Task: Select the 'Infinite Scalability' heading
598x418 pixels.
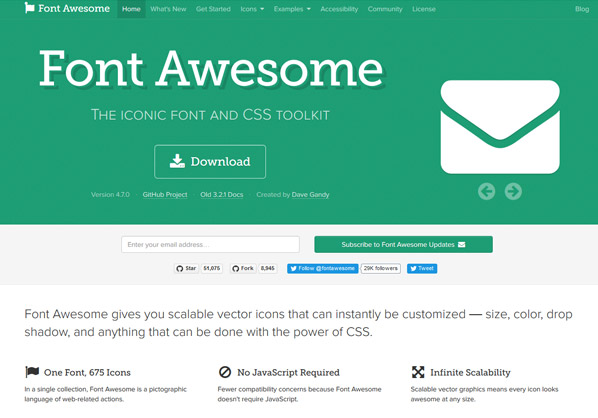Action: [x=470, y=373]
